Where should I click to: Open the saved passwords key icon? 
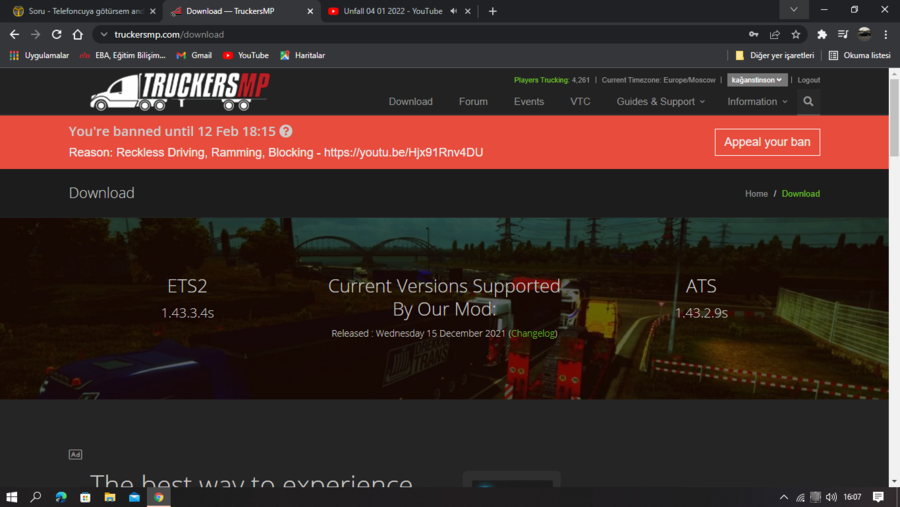tap(754, 34)
